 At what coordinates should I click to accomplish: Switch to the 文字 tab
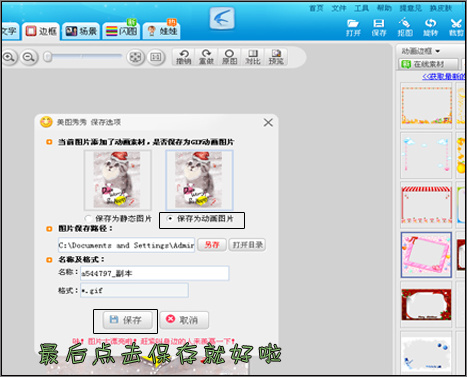9,32
